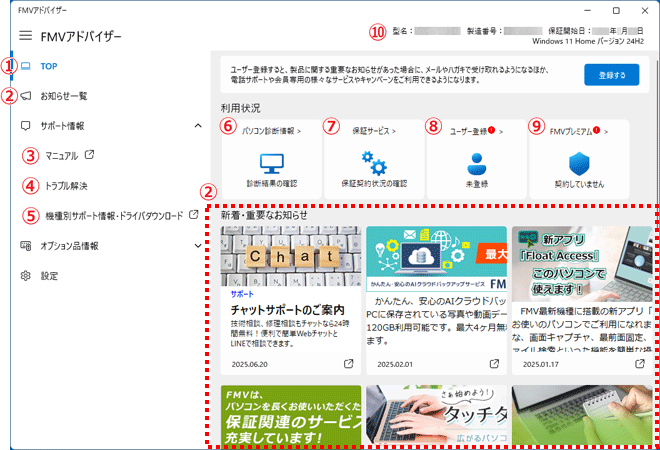Click 未登録 status text

[476, 184]
